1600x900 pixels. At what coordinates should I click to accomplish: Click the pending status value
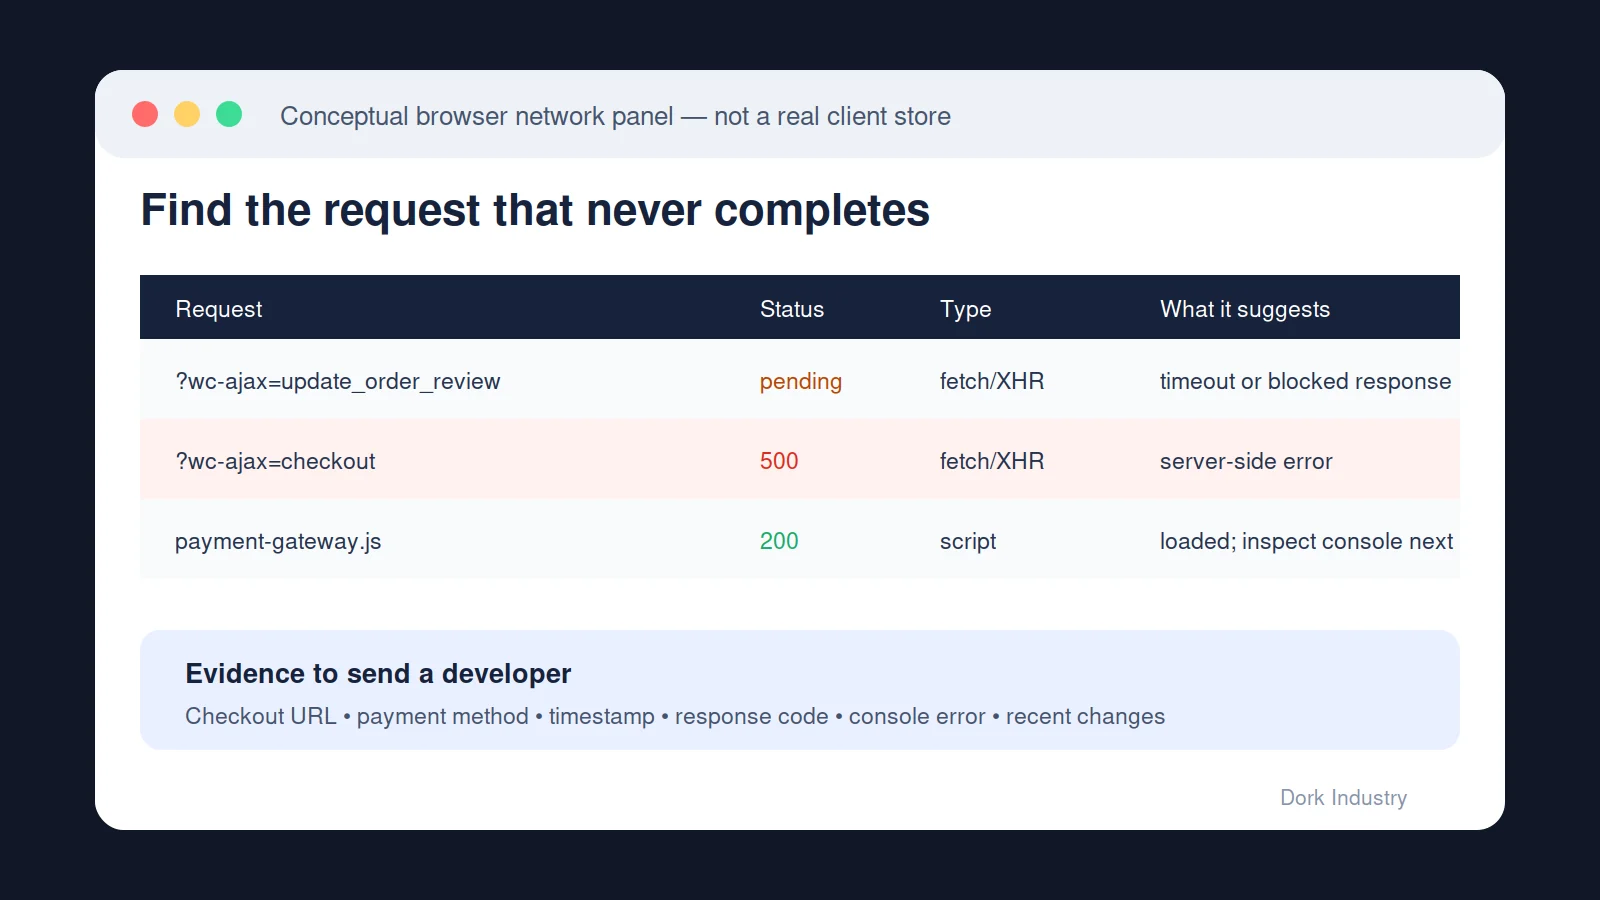(801, 381)
